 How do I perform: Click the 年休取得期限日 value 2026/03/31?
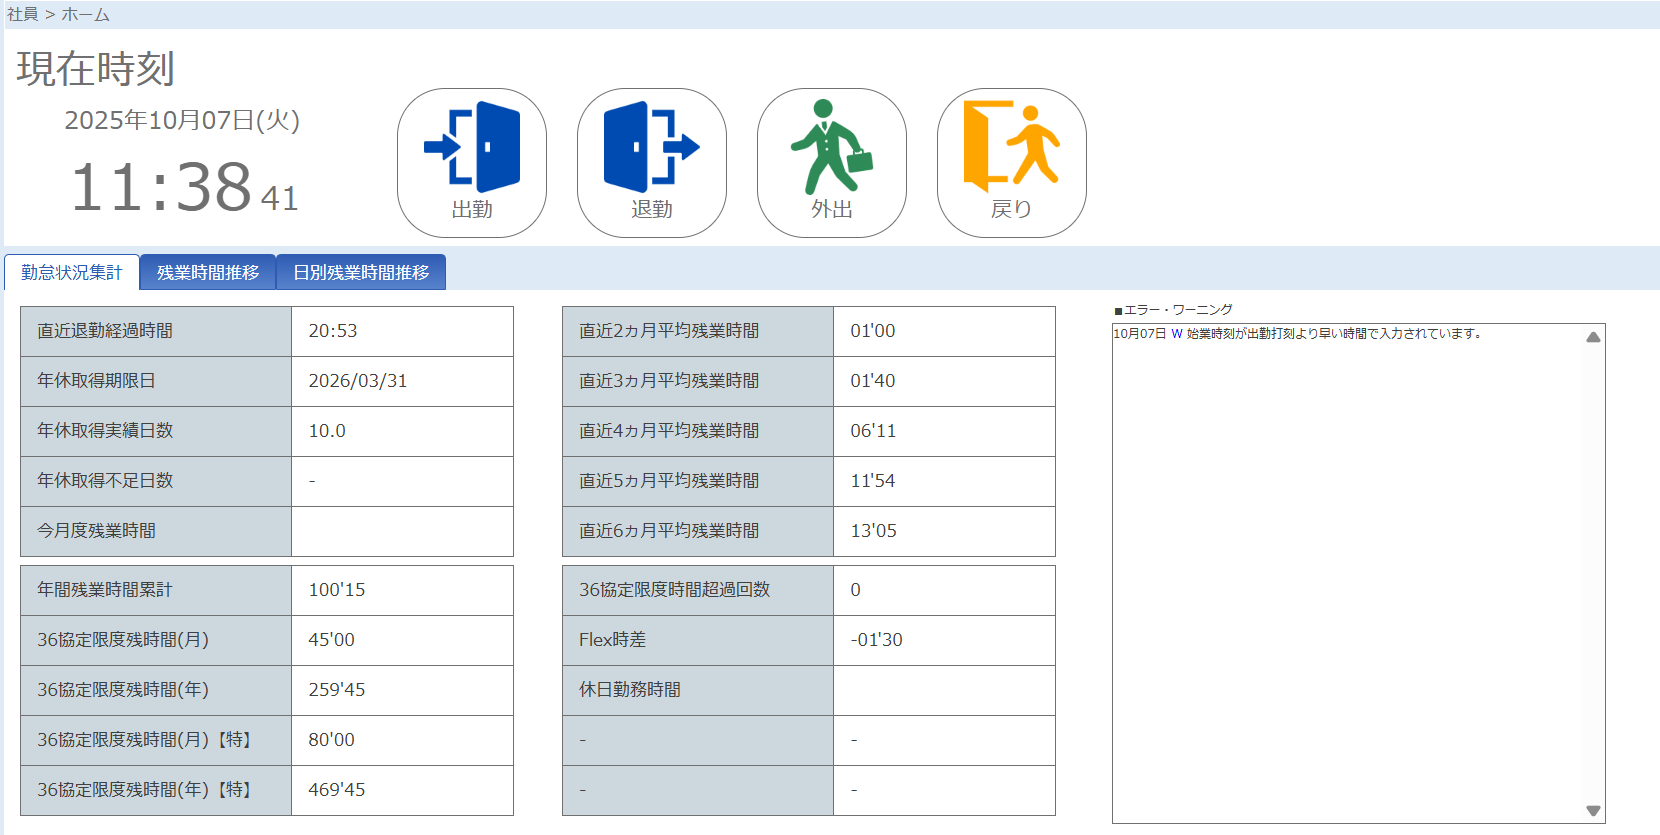tap(358, 381)
